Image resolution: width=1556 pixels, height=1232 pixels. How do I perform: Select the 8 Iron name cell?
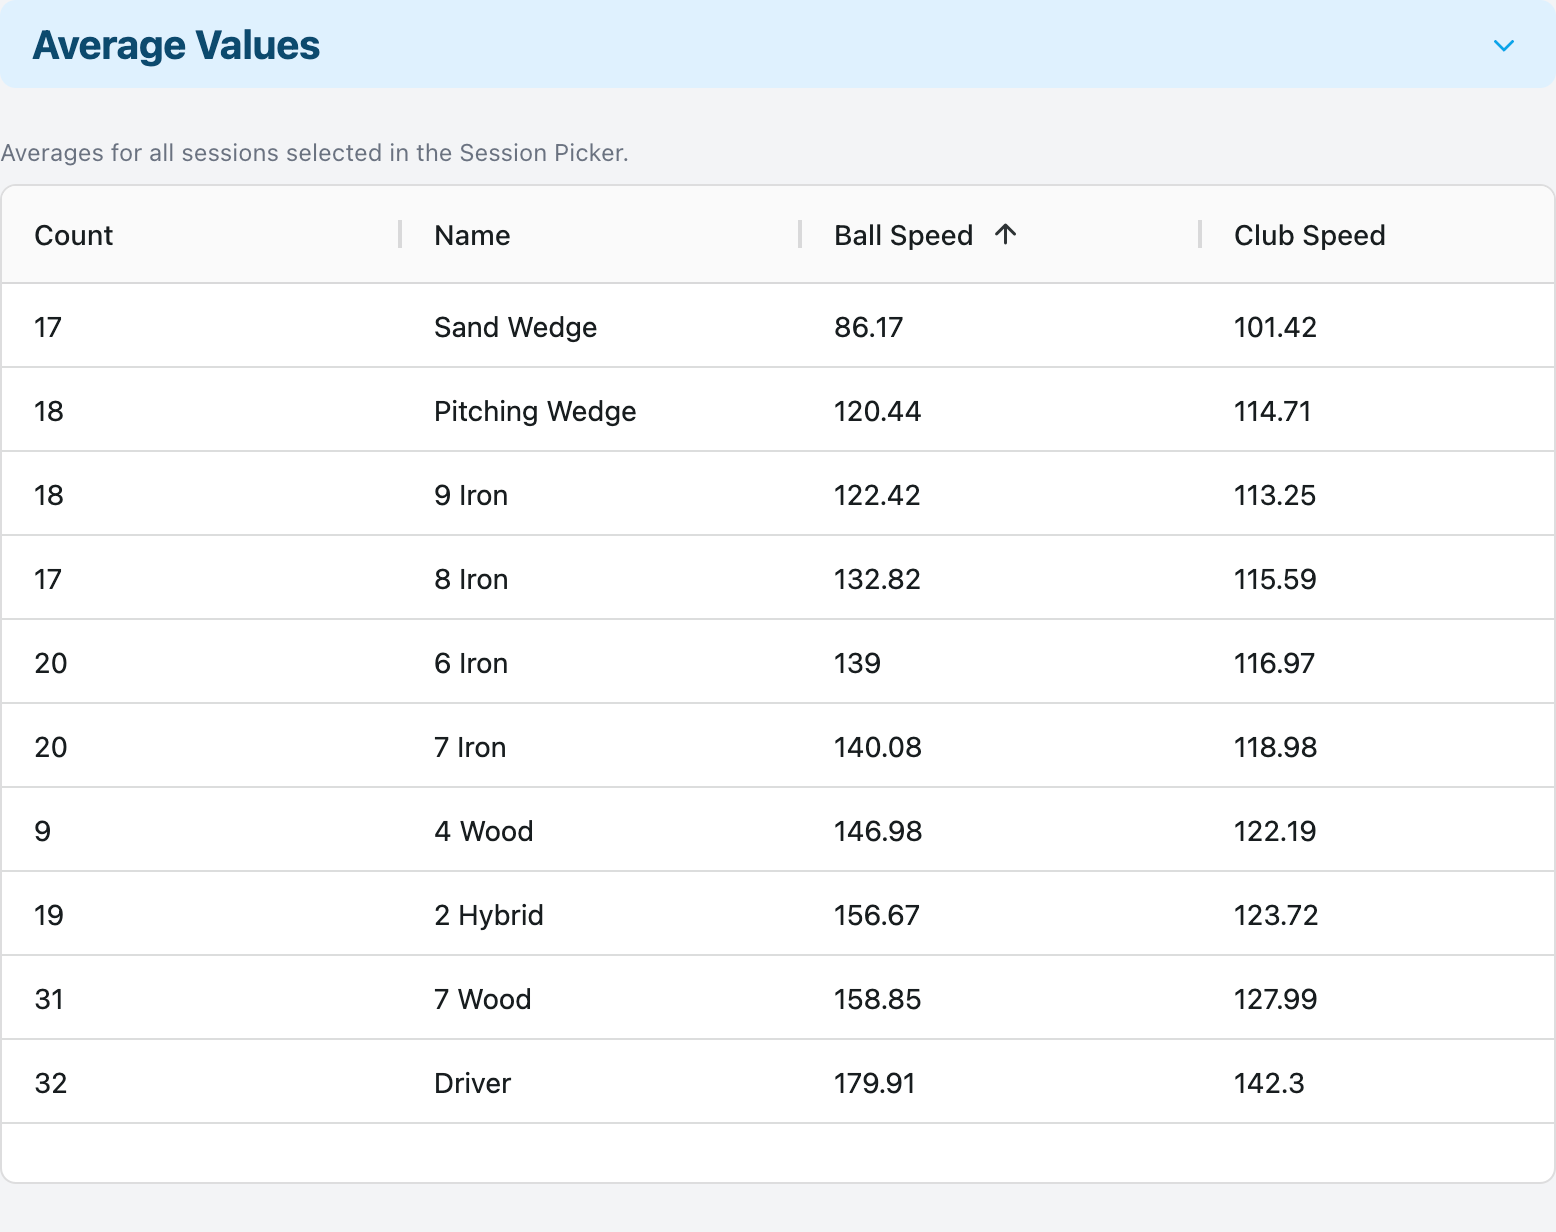(x=471, y=579)
